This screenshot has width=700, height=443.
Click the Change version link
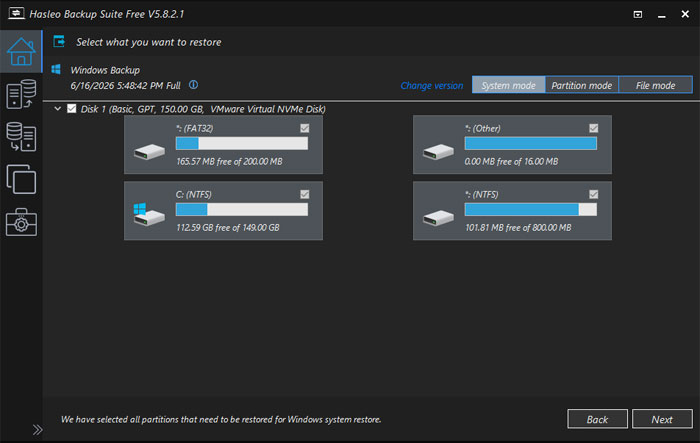pyautogui.click(x=431, y=85)
